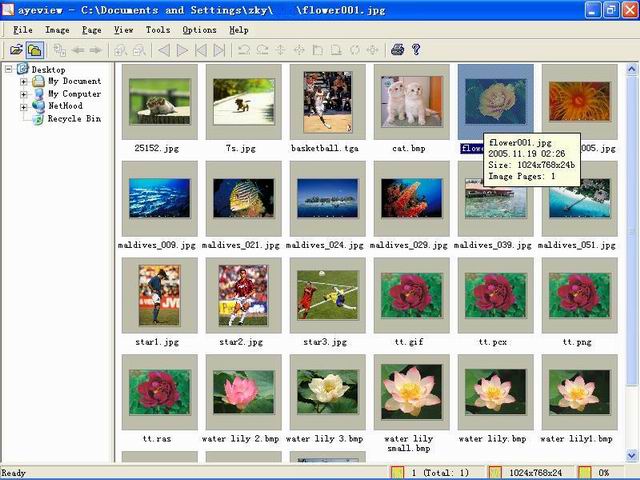Click the Print toolbar icon

[x=397, y=49]
